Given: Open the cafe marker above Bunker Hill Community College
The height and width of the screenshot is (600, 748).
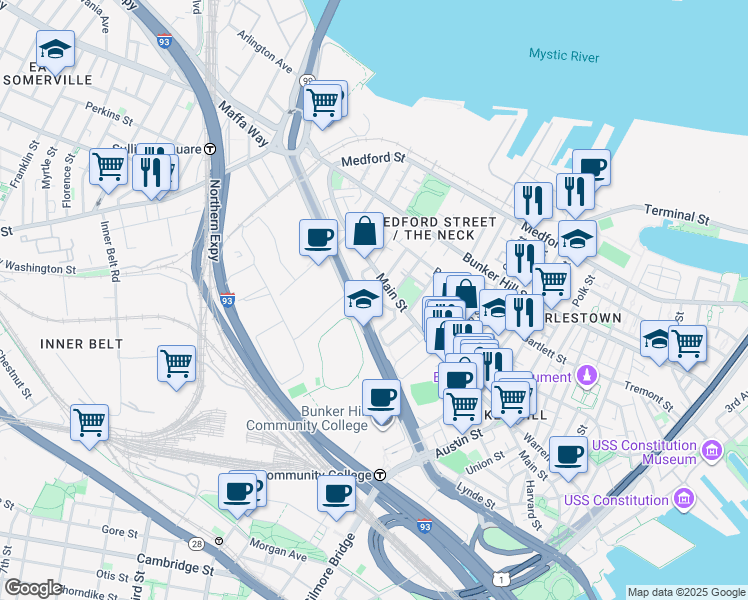Looking at the screenshot, I should [381, 397].
